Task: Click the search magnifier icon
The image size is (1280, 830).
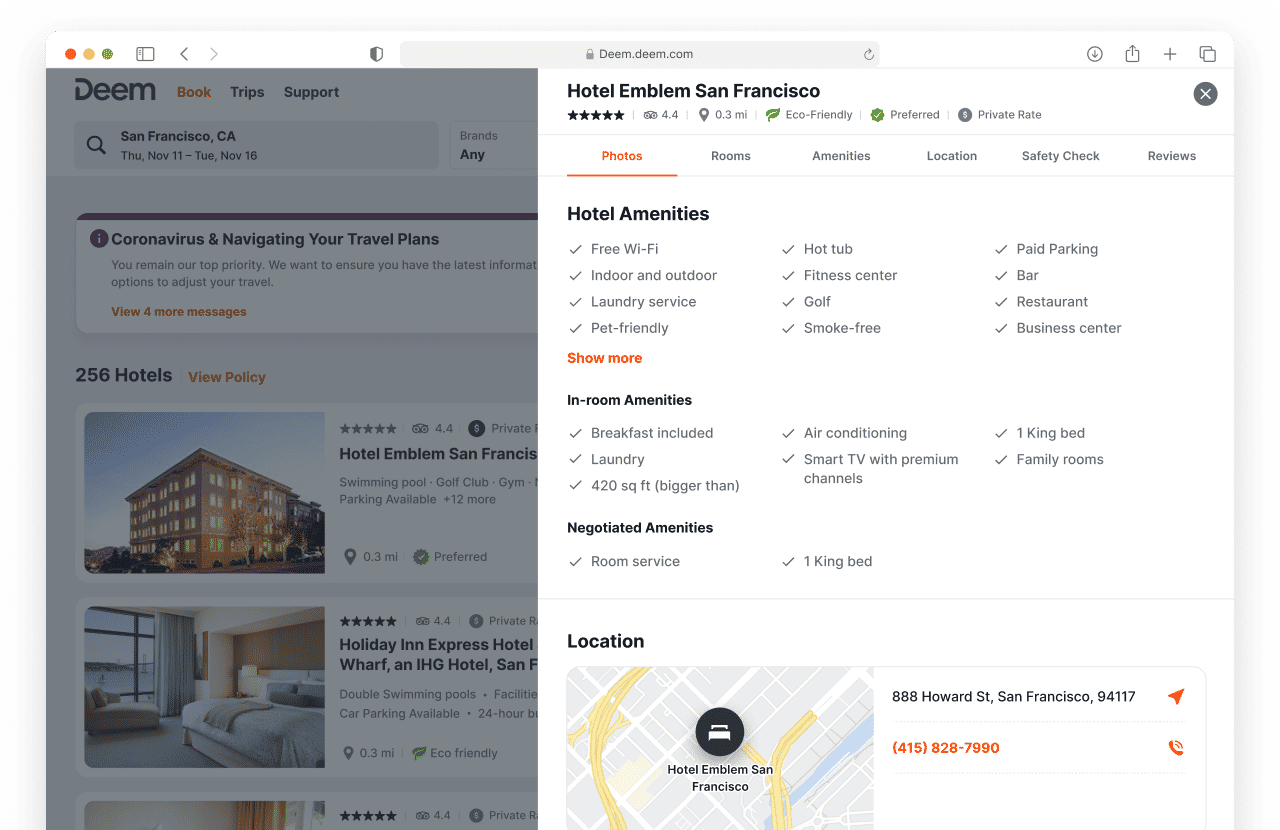Action: pos(96,145)
